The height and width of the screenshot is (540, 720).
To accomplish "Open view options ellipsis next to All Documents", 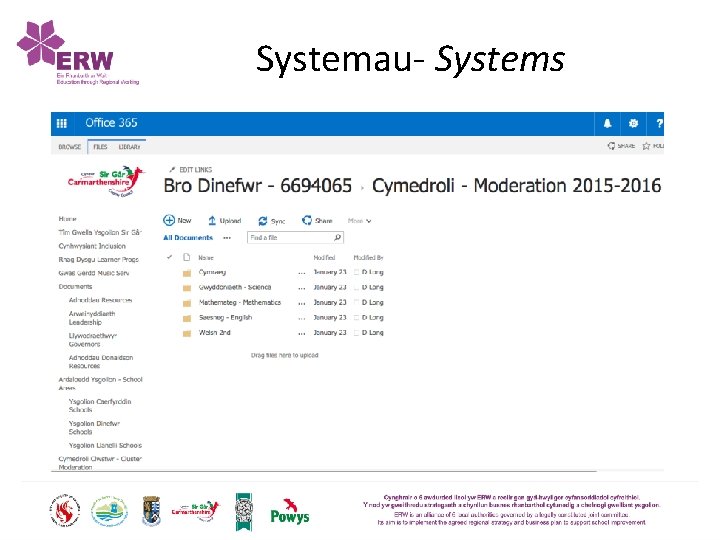I will pos(227,238).
